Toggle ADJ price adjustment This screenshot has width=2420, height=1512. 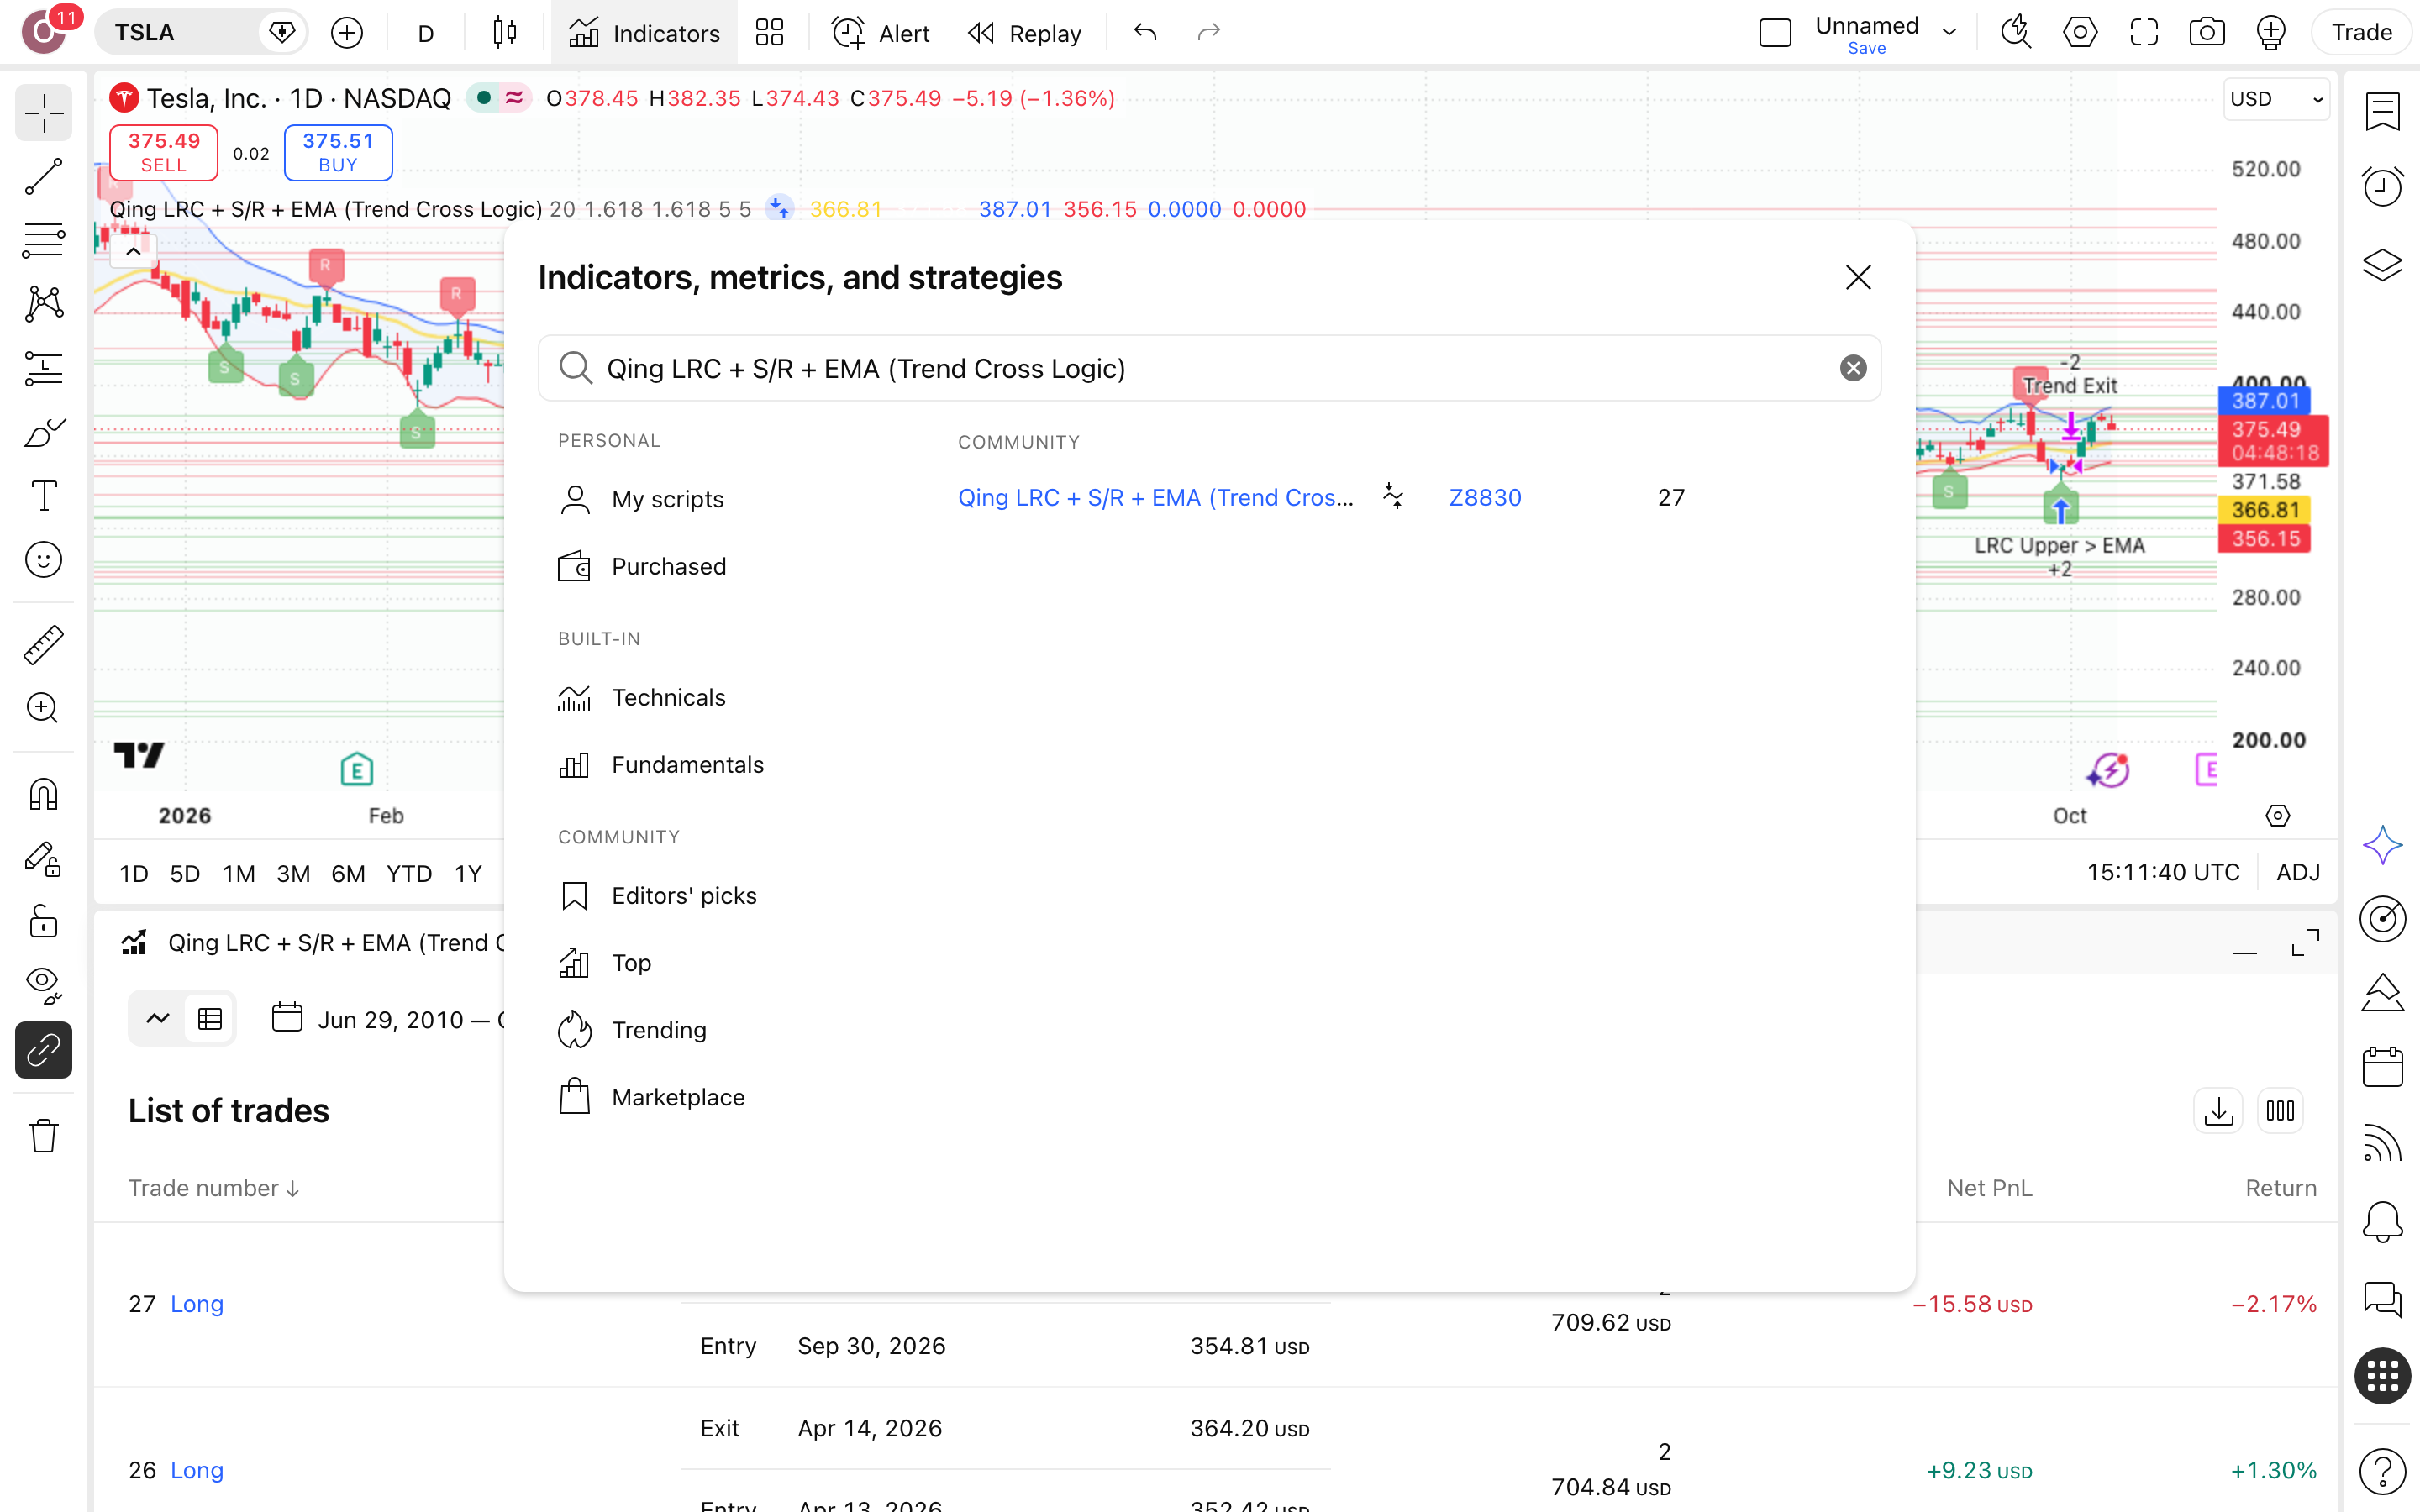2297,872
